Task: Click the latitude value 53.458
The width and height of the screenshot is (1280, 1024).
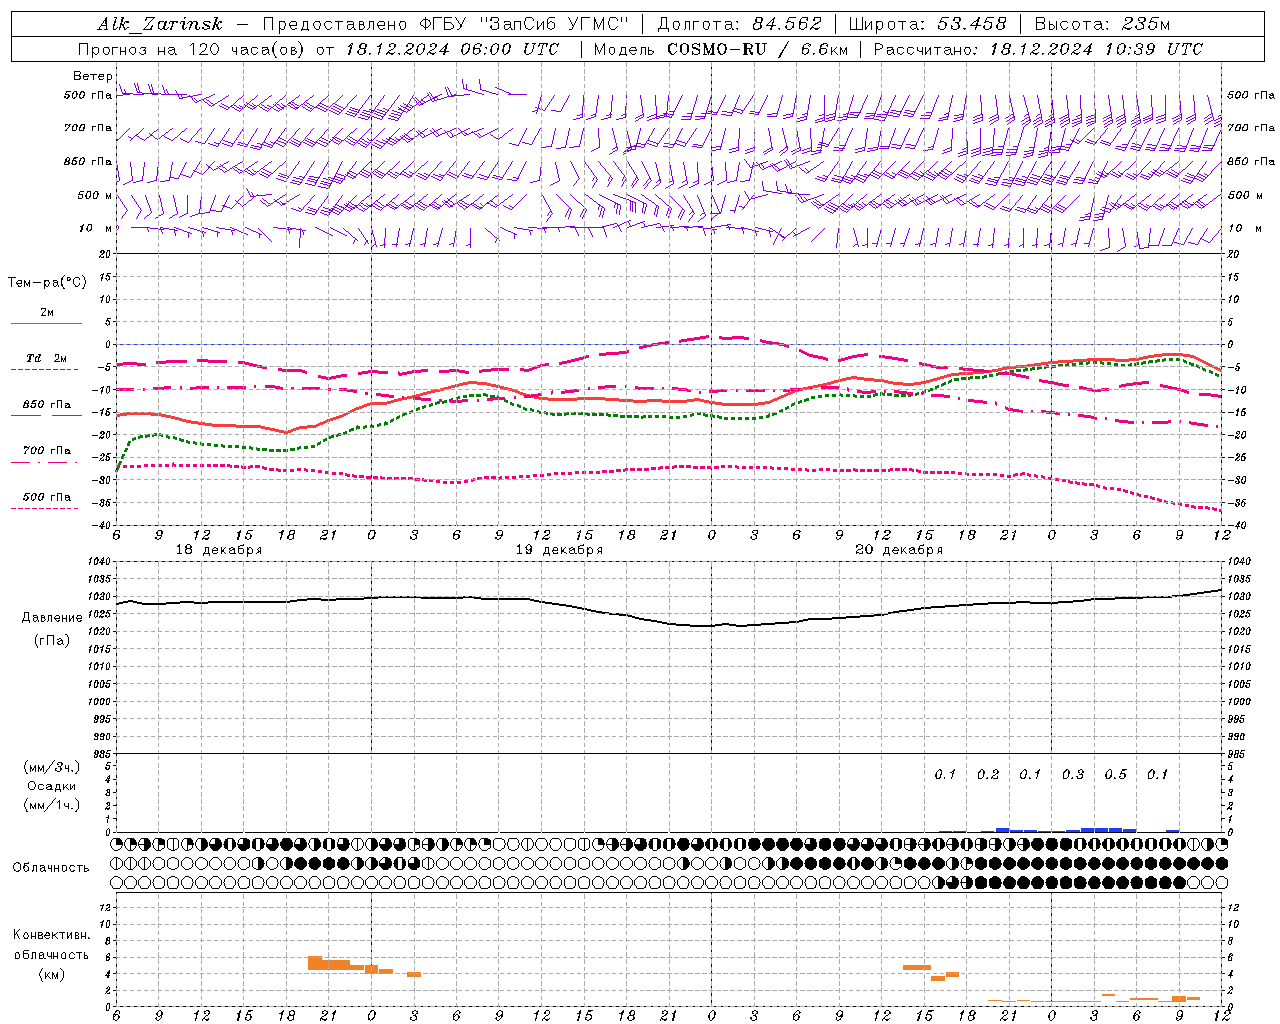Action: [972, 24]
